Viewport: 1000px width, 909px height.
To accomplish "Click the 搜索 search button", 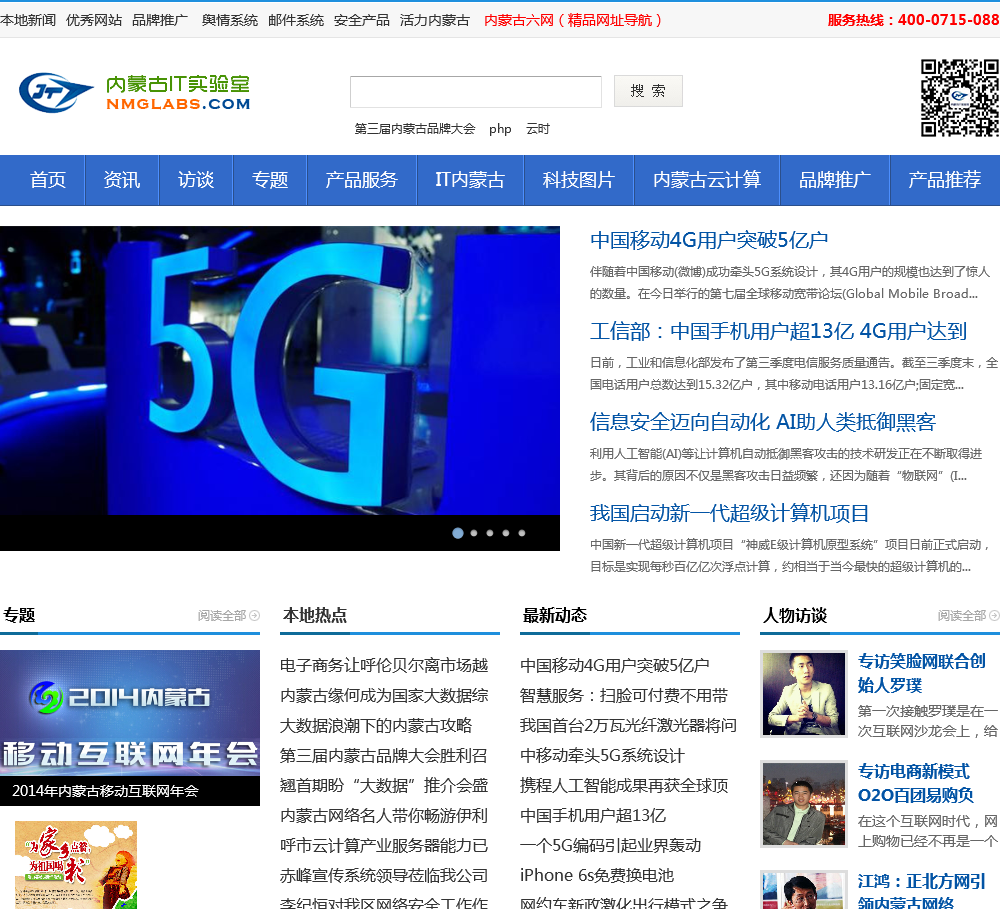I will pos(648,91).
